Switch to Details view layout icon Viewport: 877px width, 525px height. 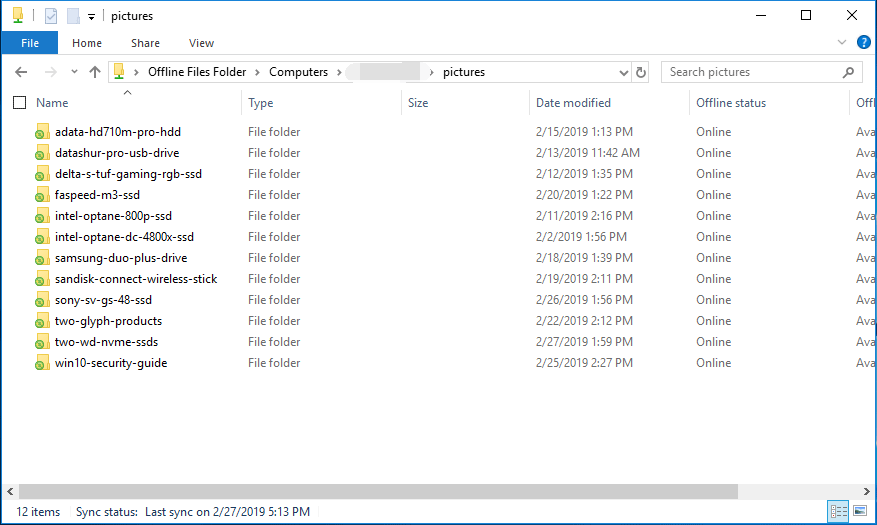(x=838, y=512)
